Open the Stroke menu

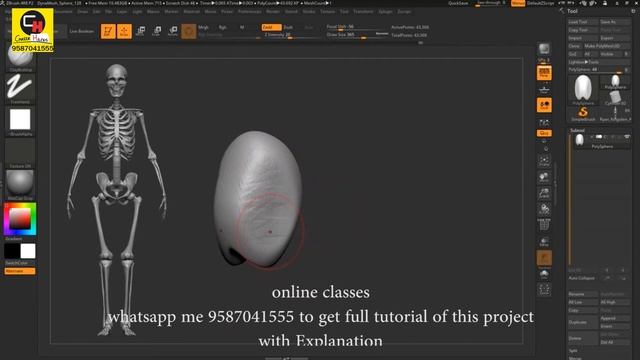click(309, 11)
